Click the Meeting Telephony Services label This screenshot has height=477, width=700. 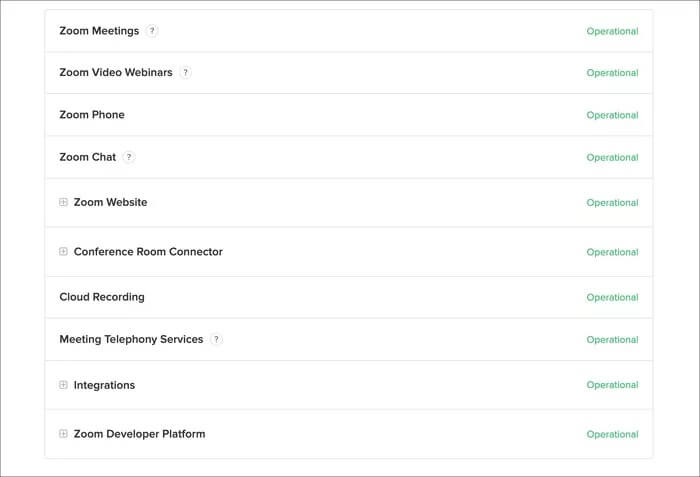coord(131,339)
